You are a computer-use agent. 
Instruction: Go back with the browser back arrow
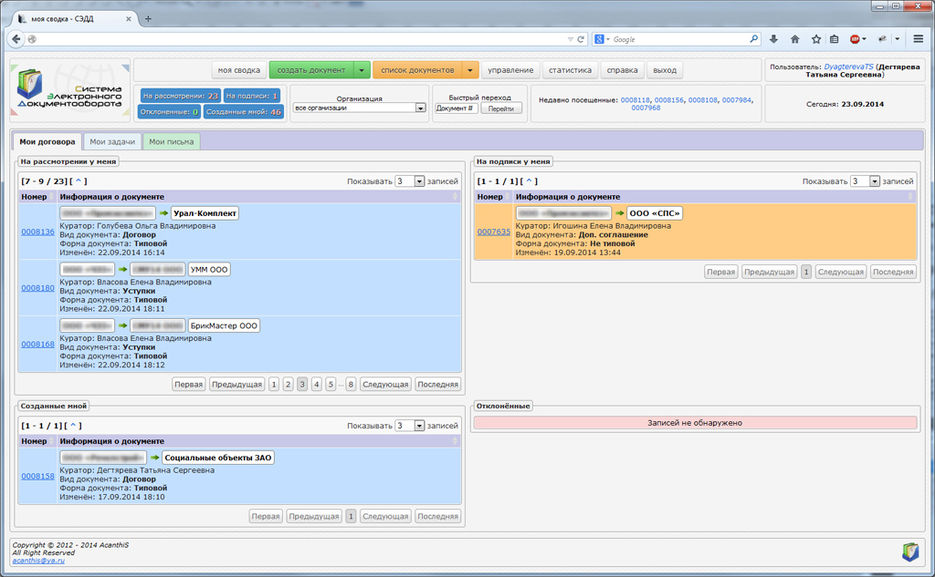coord(16,39)
